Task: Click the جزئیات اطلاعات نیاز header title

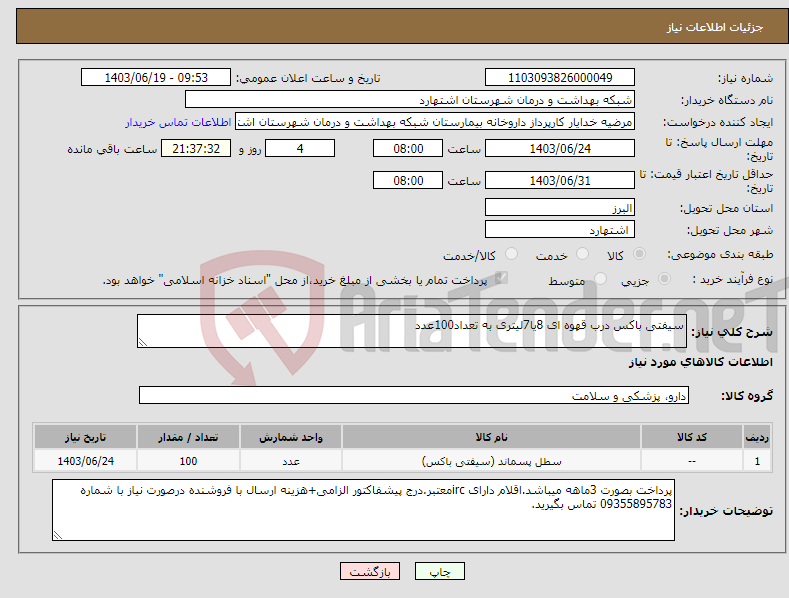Action: click(x=715, y=27)
